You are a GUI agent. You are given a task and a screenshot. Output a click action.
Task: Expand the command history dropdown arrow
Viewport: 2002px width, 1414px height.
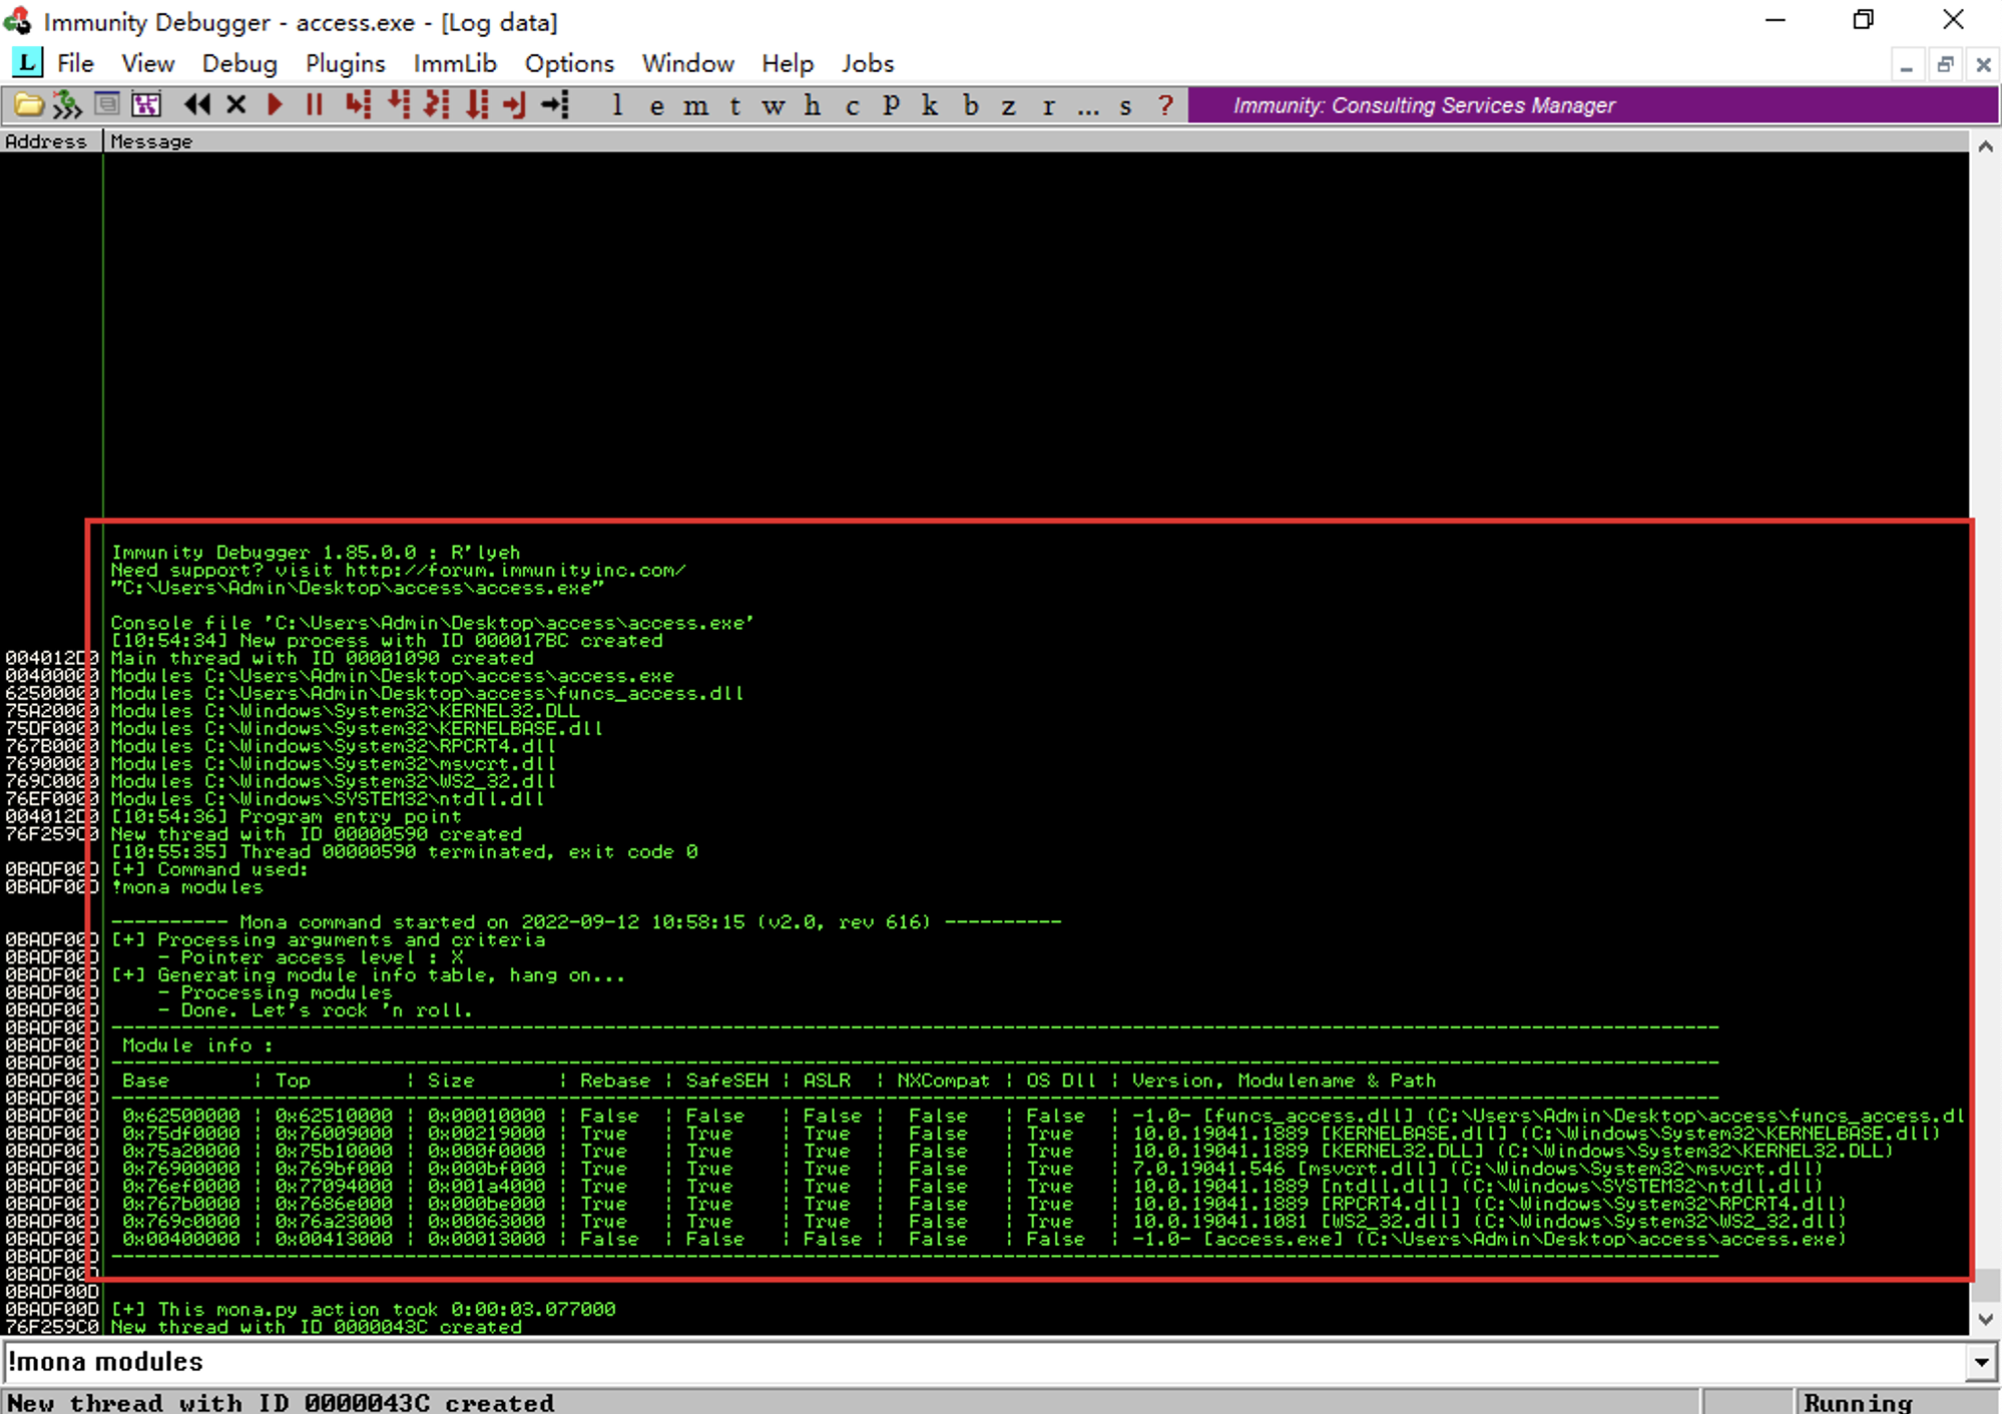[x=1981, y=1362]
